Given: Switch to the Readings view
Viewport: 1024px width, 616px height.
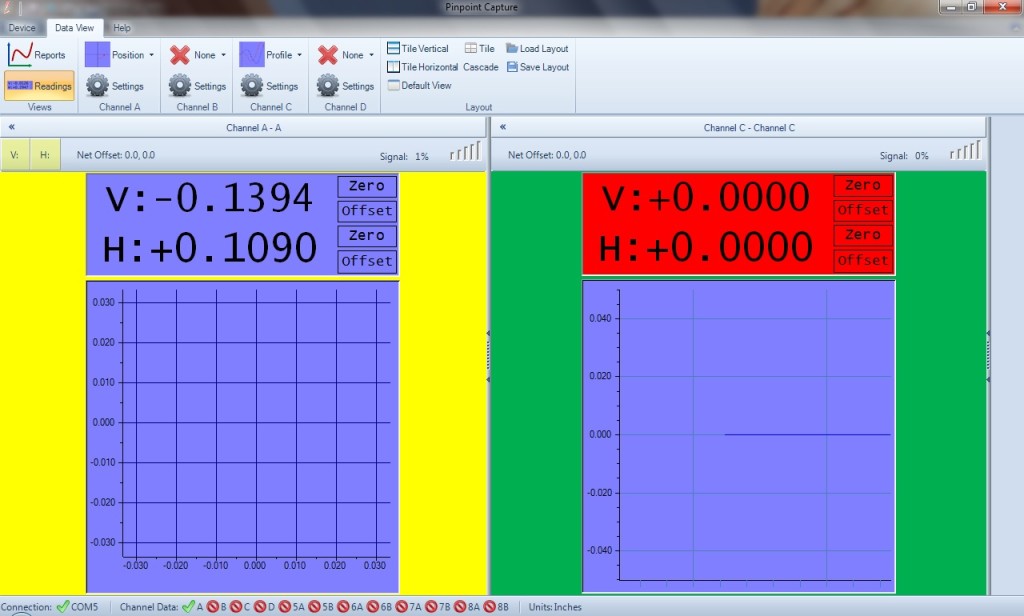Looking at the screenshot, I should (39, 86).
